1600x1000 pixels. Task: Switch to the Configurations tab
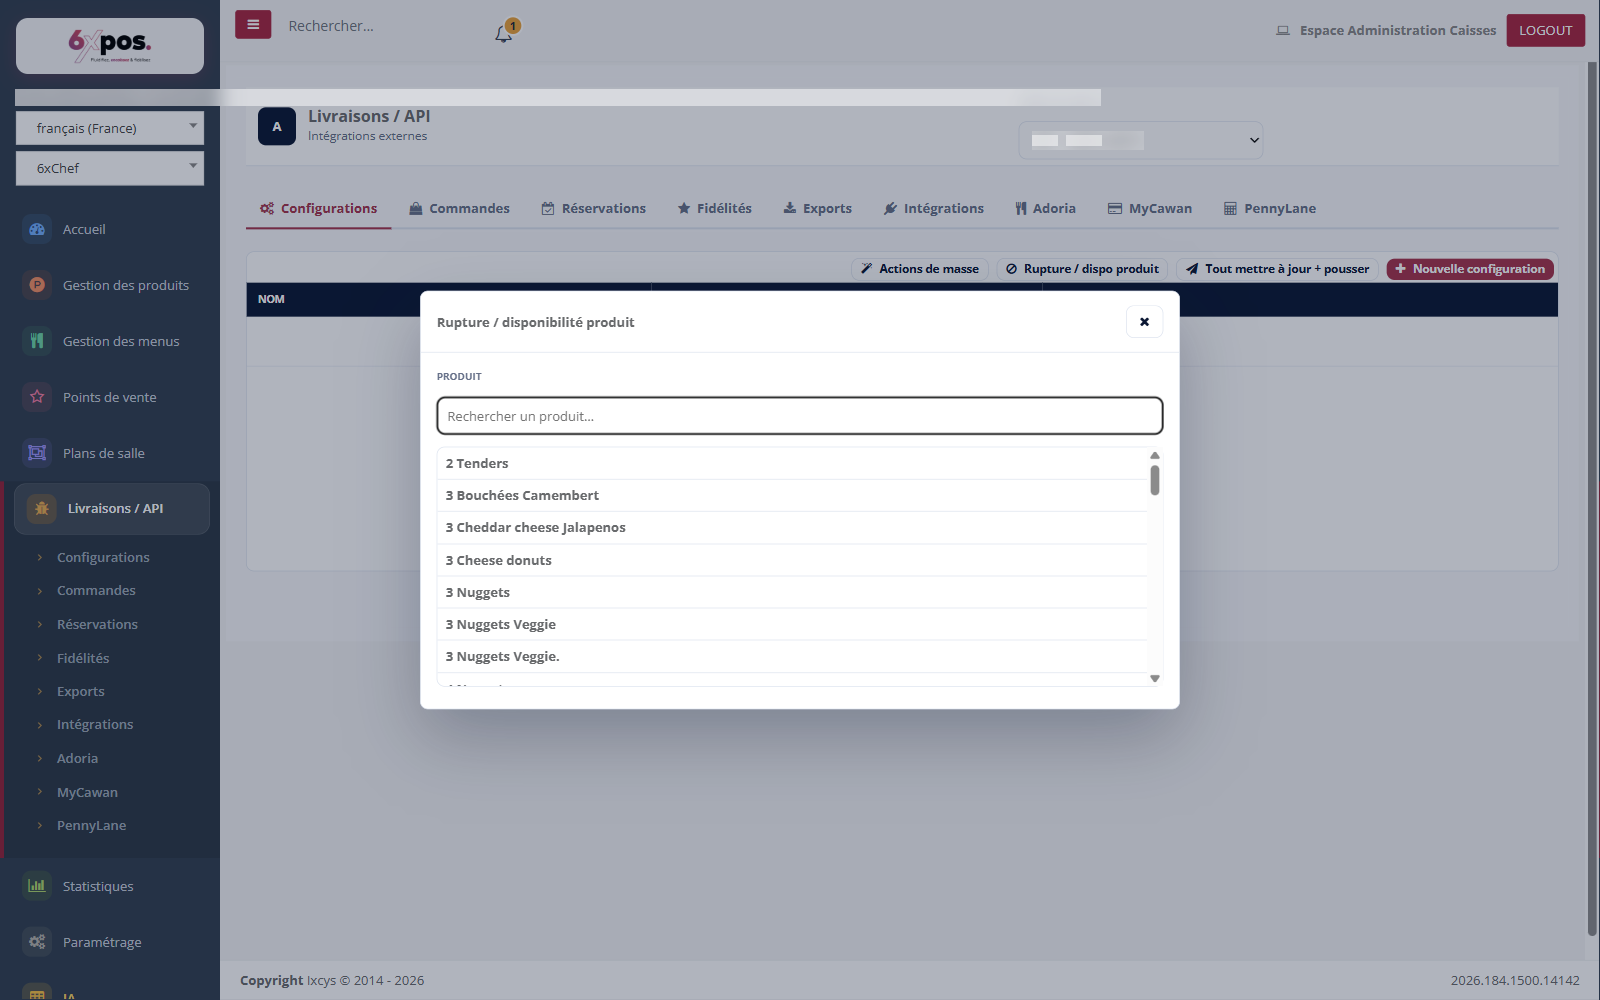coord(318,208)
